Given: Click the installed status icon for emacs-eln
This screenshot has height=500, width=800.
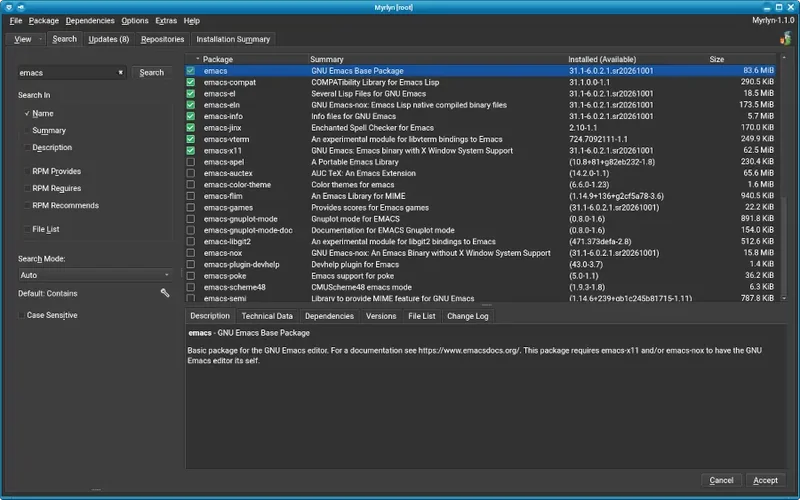Looking at the screenshot, I should click(190, 105).
